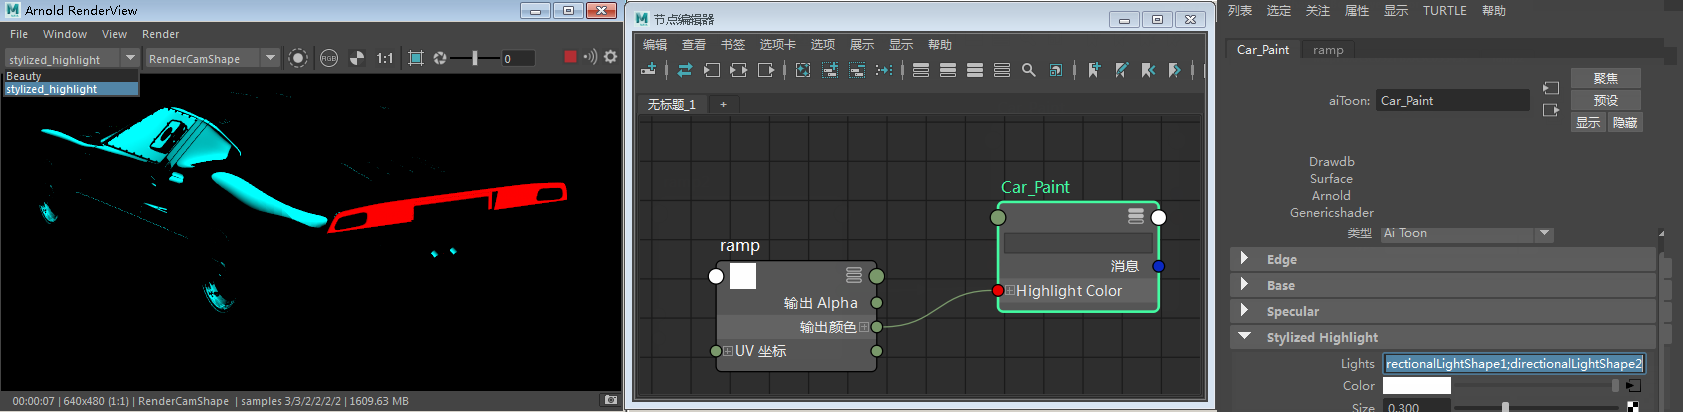Screen dimensions: 1683x412
Task: Set nodes to simple mode view
Action: 921,70
